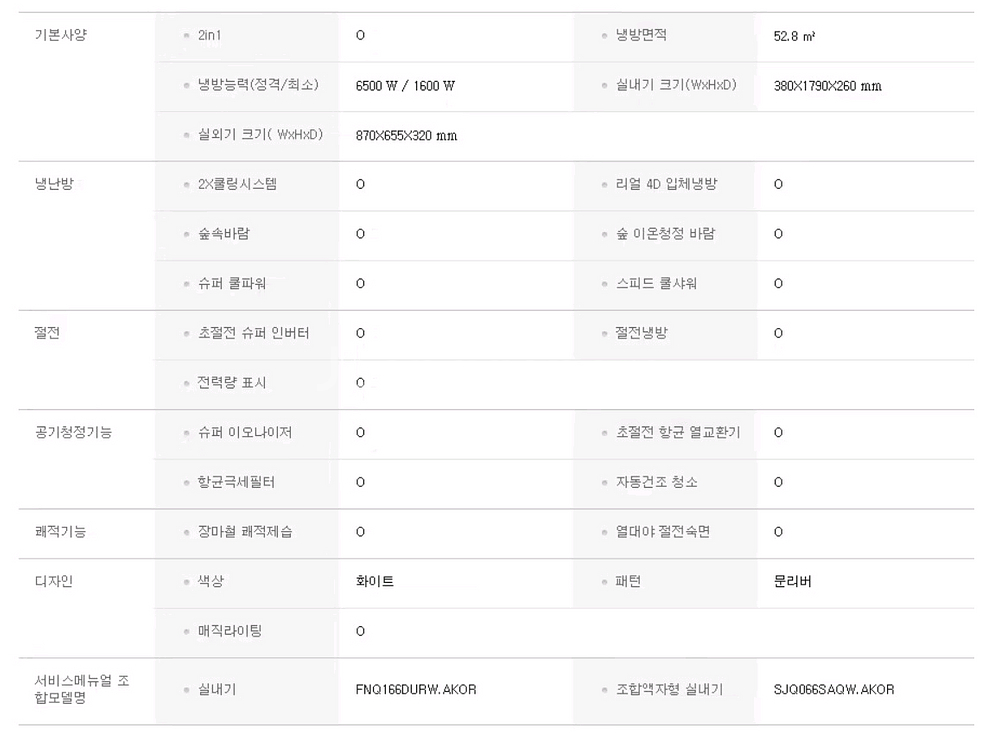
Task: Click the 기본사양 category heading
Action: click(61, 35)
